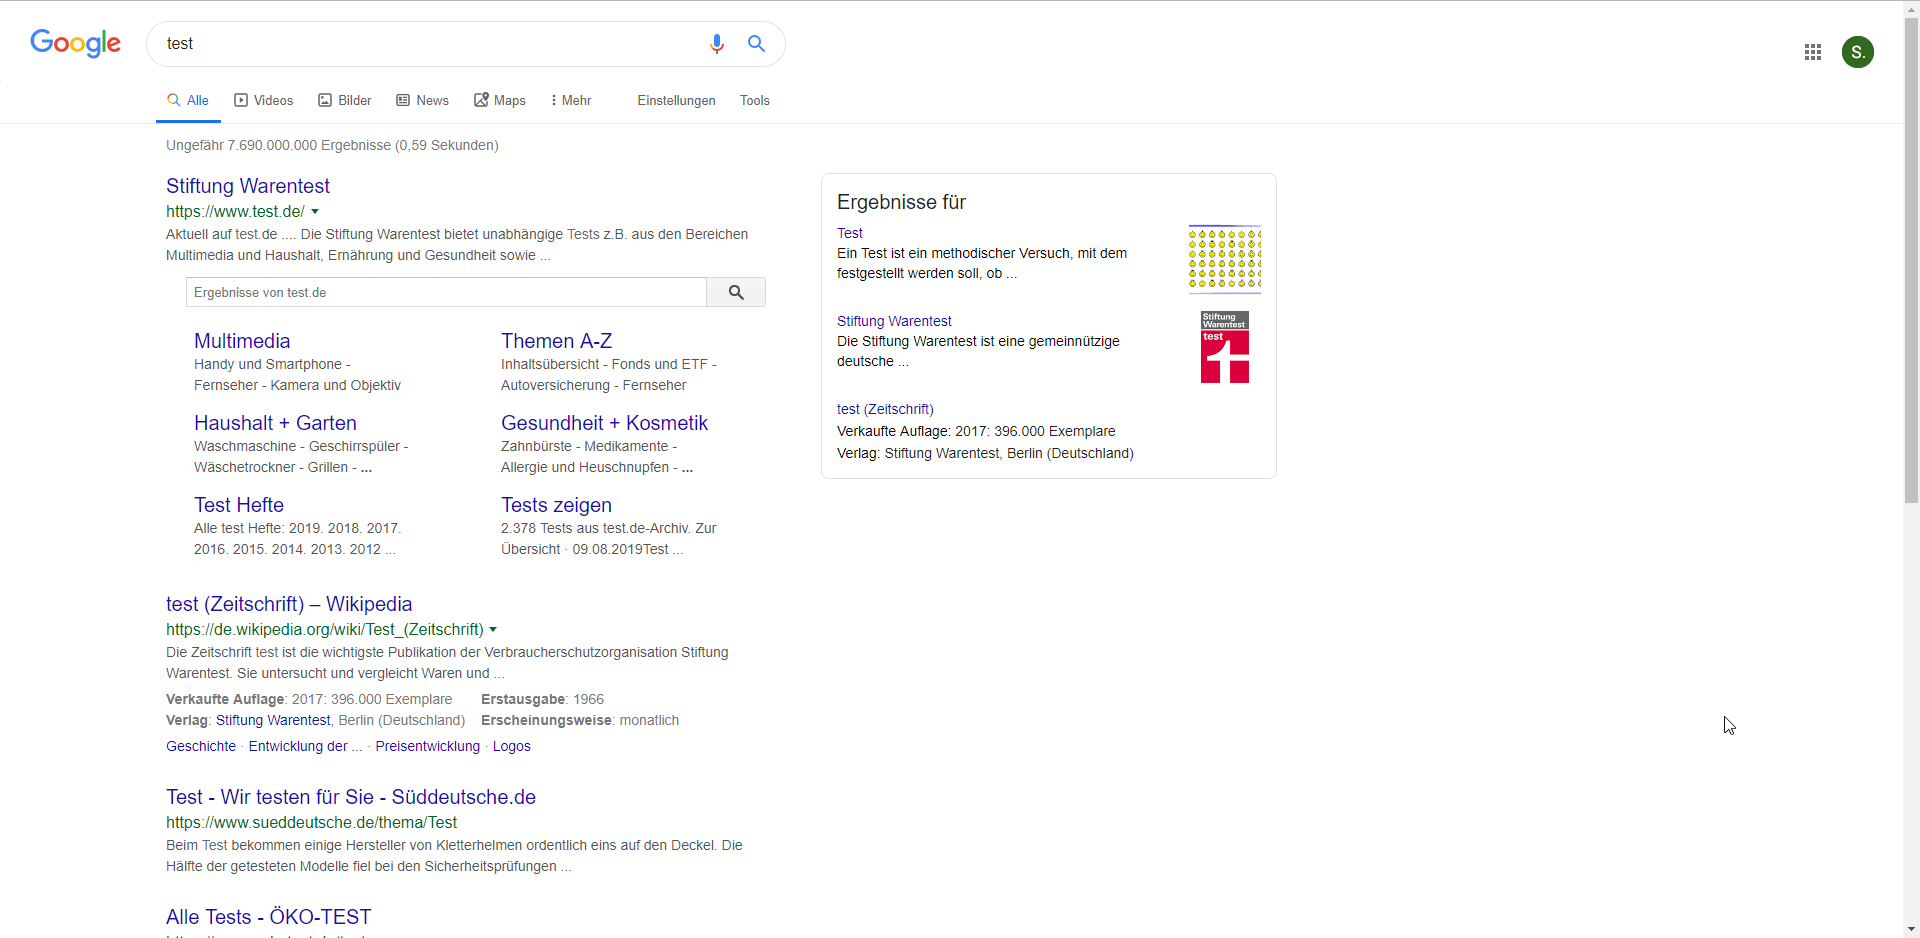Click 'Erscheinungsweise: monatlich' text

point(580,720)
